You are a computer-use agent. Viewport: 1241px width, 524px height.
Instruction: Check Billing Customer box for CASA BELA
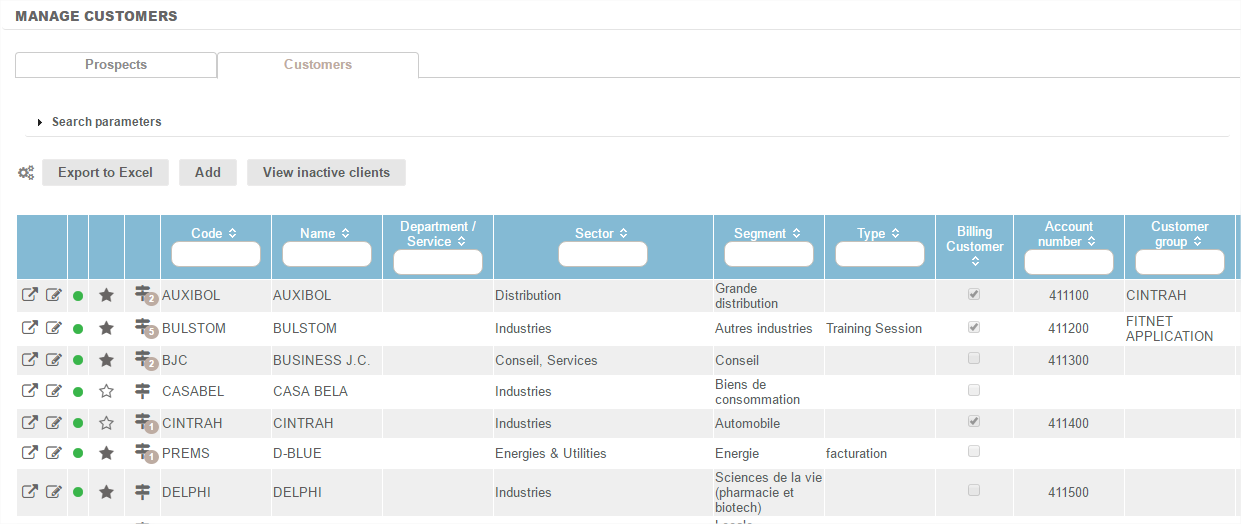pos(974,390)
